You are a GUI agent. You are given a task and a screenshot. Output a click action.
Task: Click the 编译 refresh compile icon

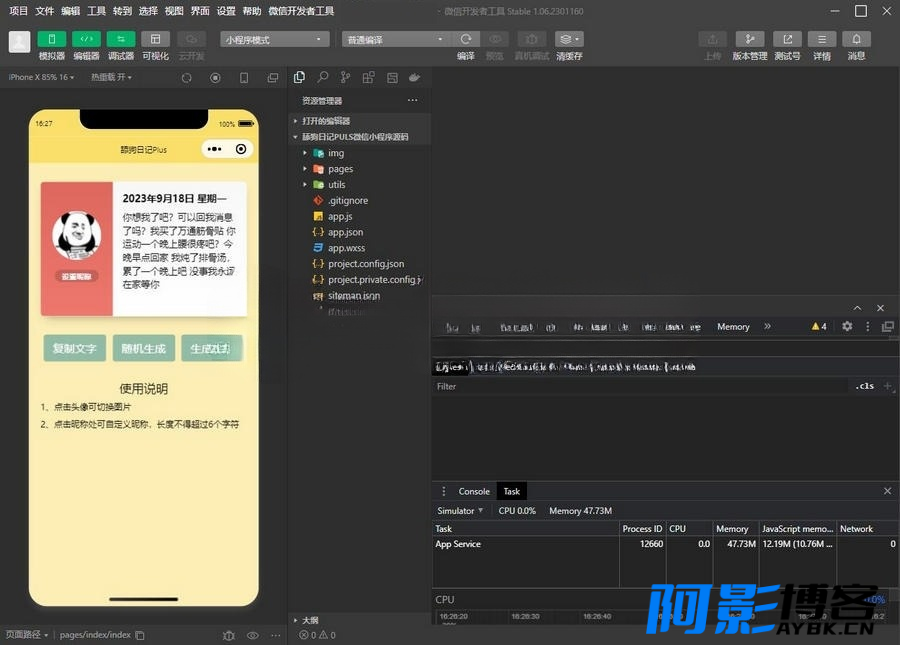pyautogui.click(x=465, y=39)
